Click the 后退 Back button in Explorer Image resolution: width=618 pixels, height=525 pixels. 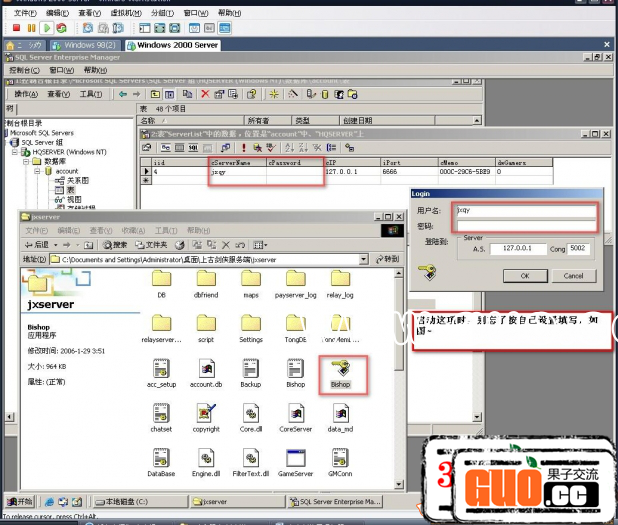pyautogui.click(x=36, y=245)
